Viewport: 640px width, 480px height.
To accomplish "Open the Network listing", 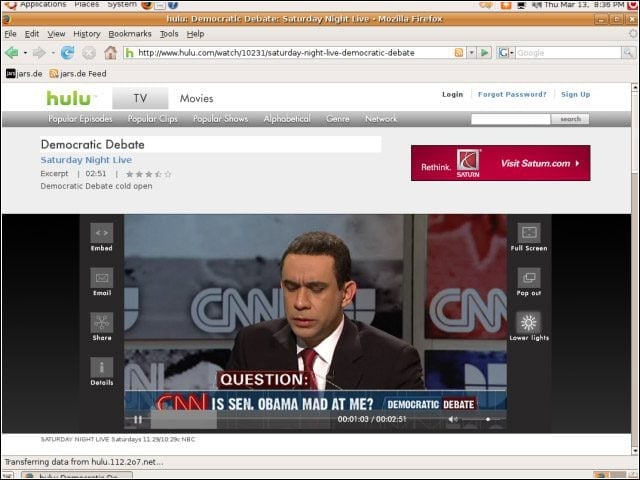I will tap(381, 119).
